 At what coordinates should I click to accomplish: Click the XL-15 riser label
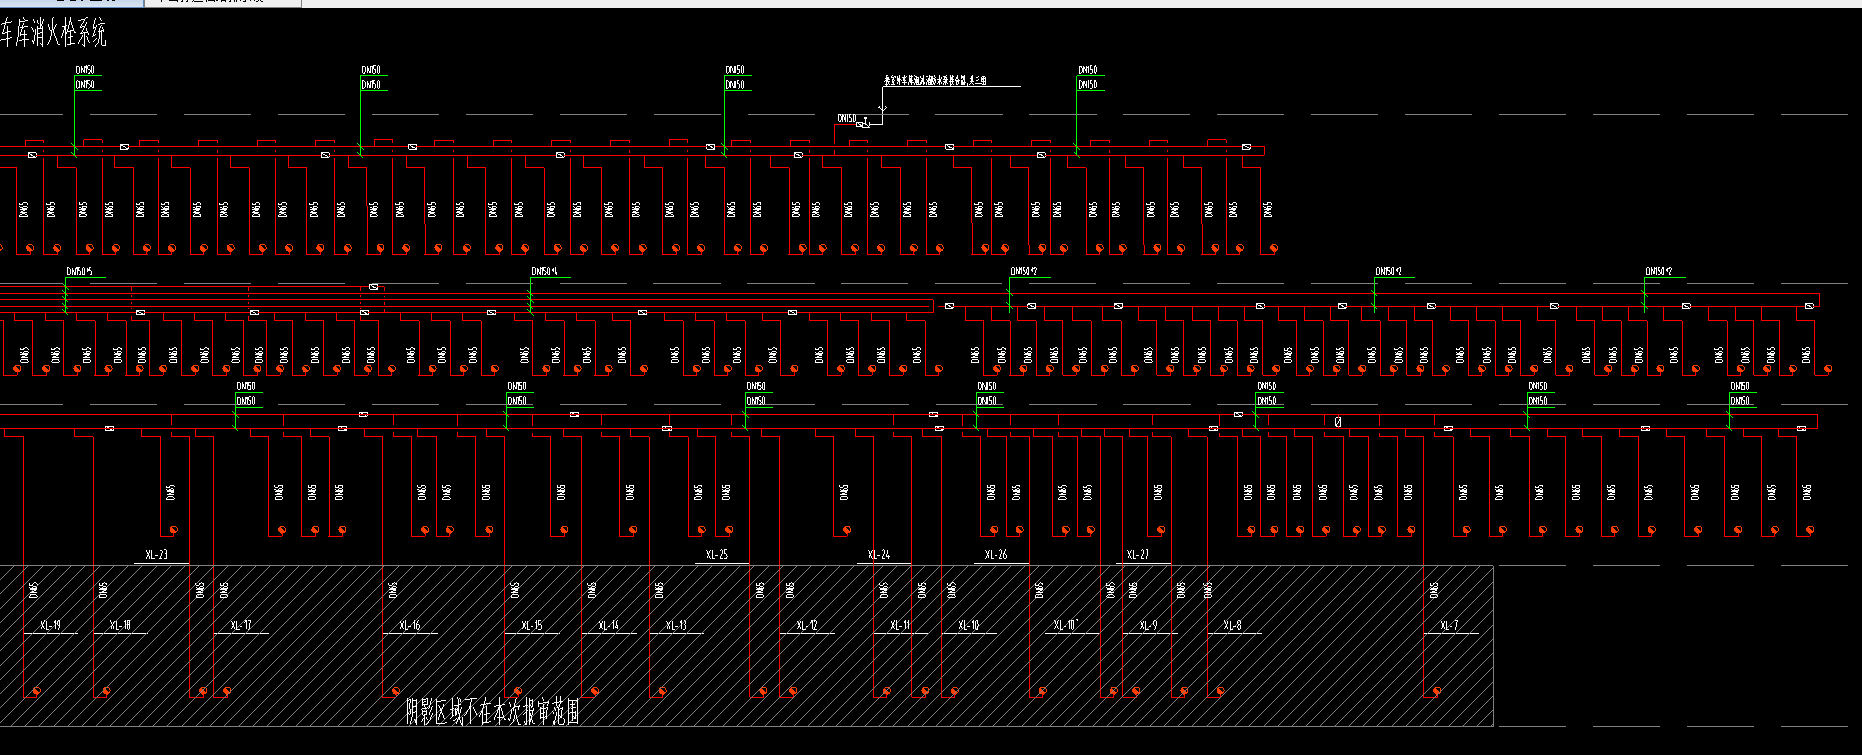point(532,626)
